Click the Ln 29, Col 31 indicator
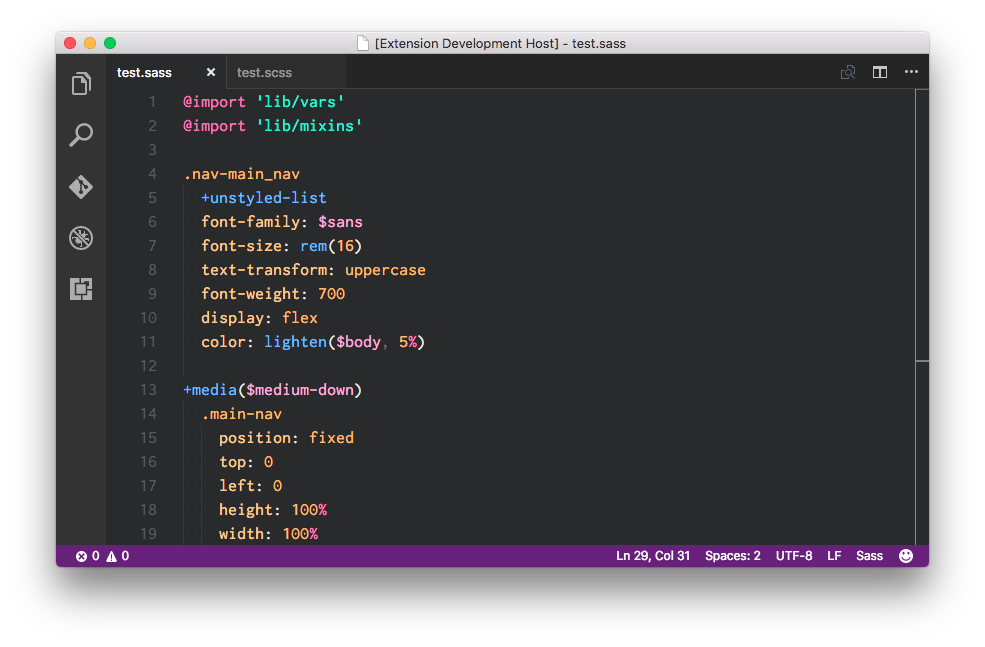This screenshot has height=647, width=985. [653, 556]
